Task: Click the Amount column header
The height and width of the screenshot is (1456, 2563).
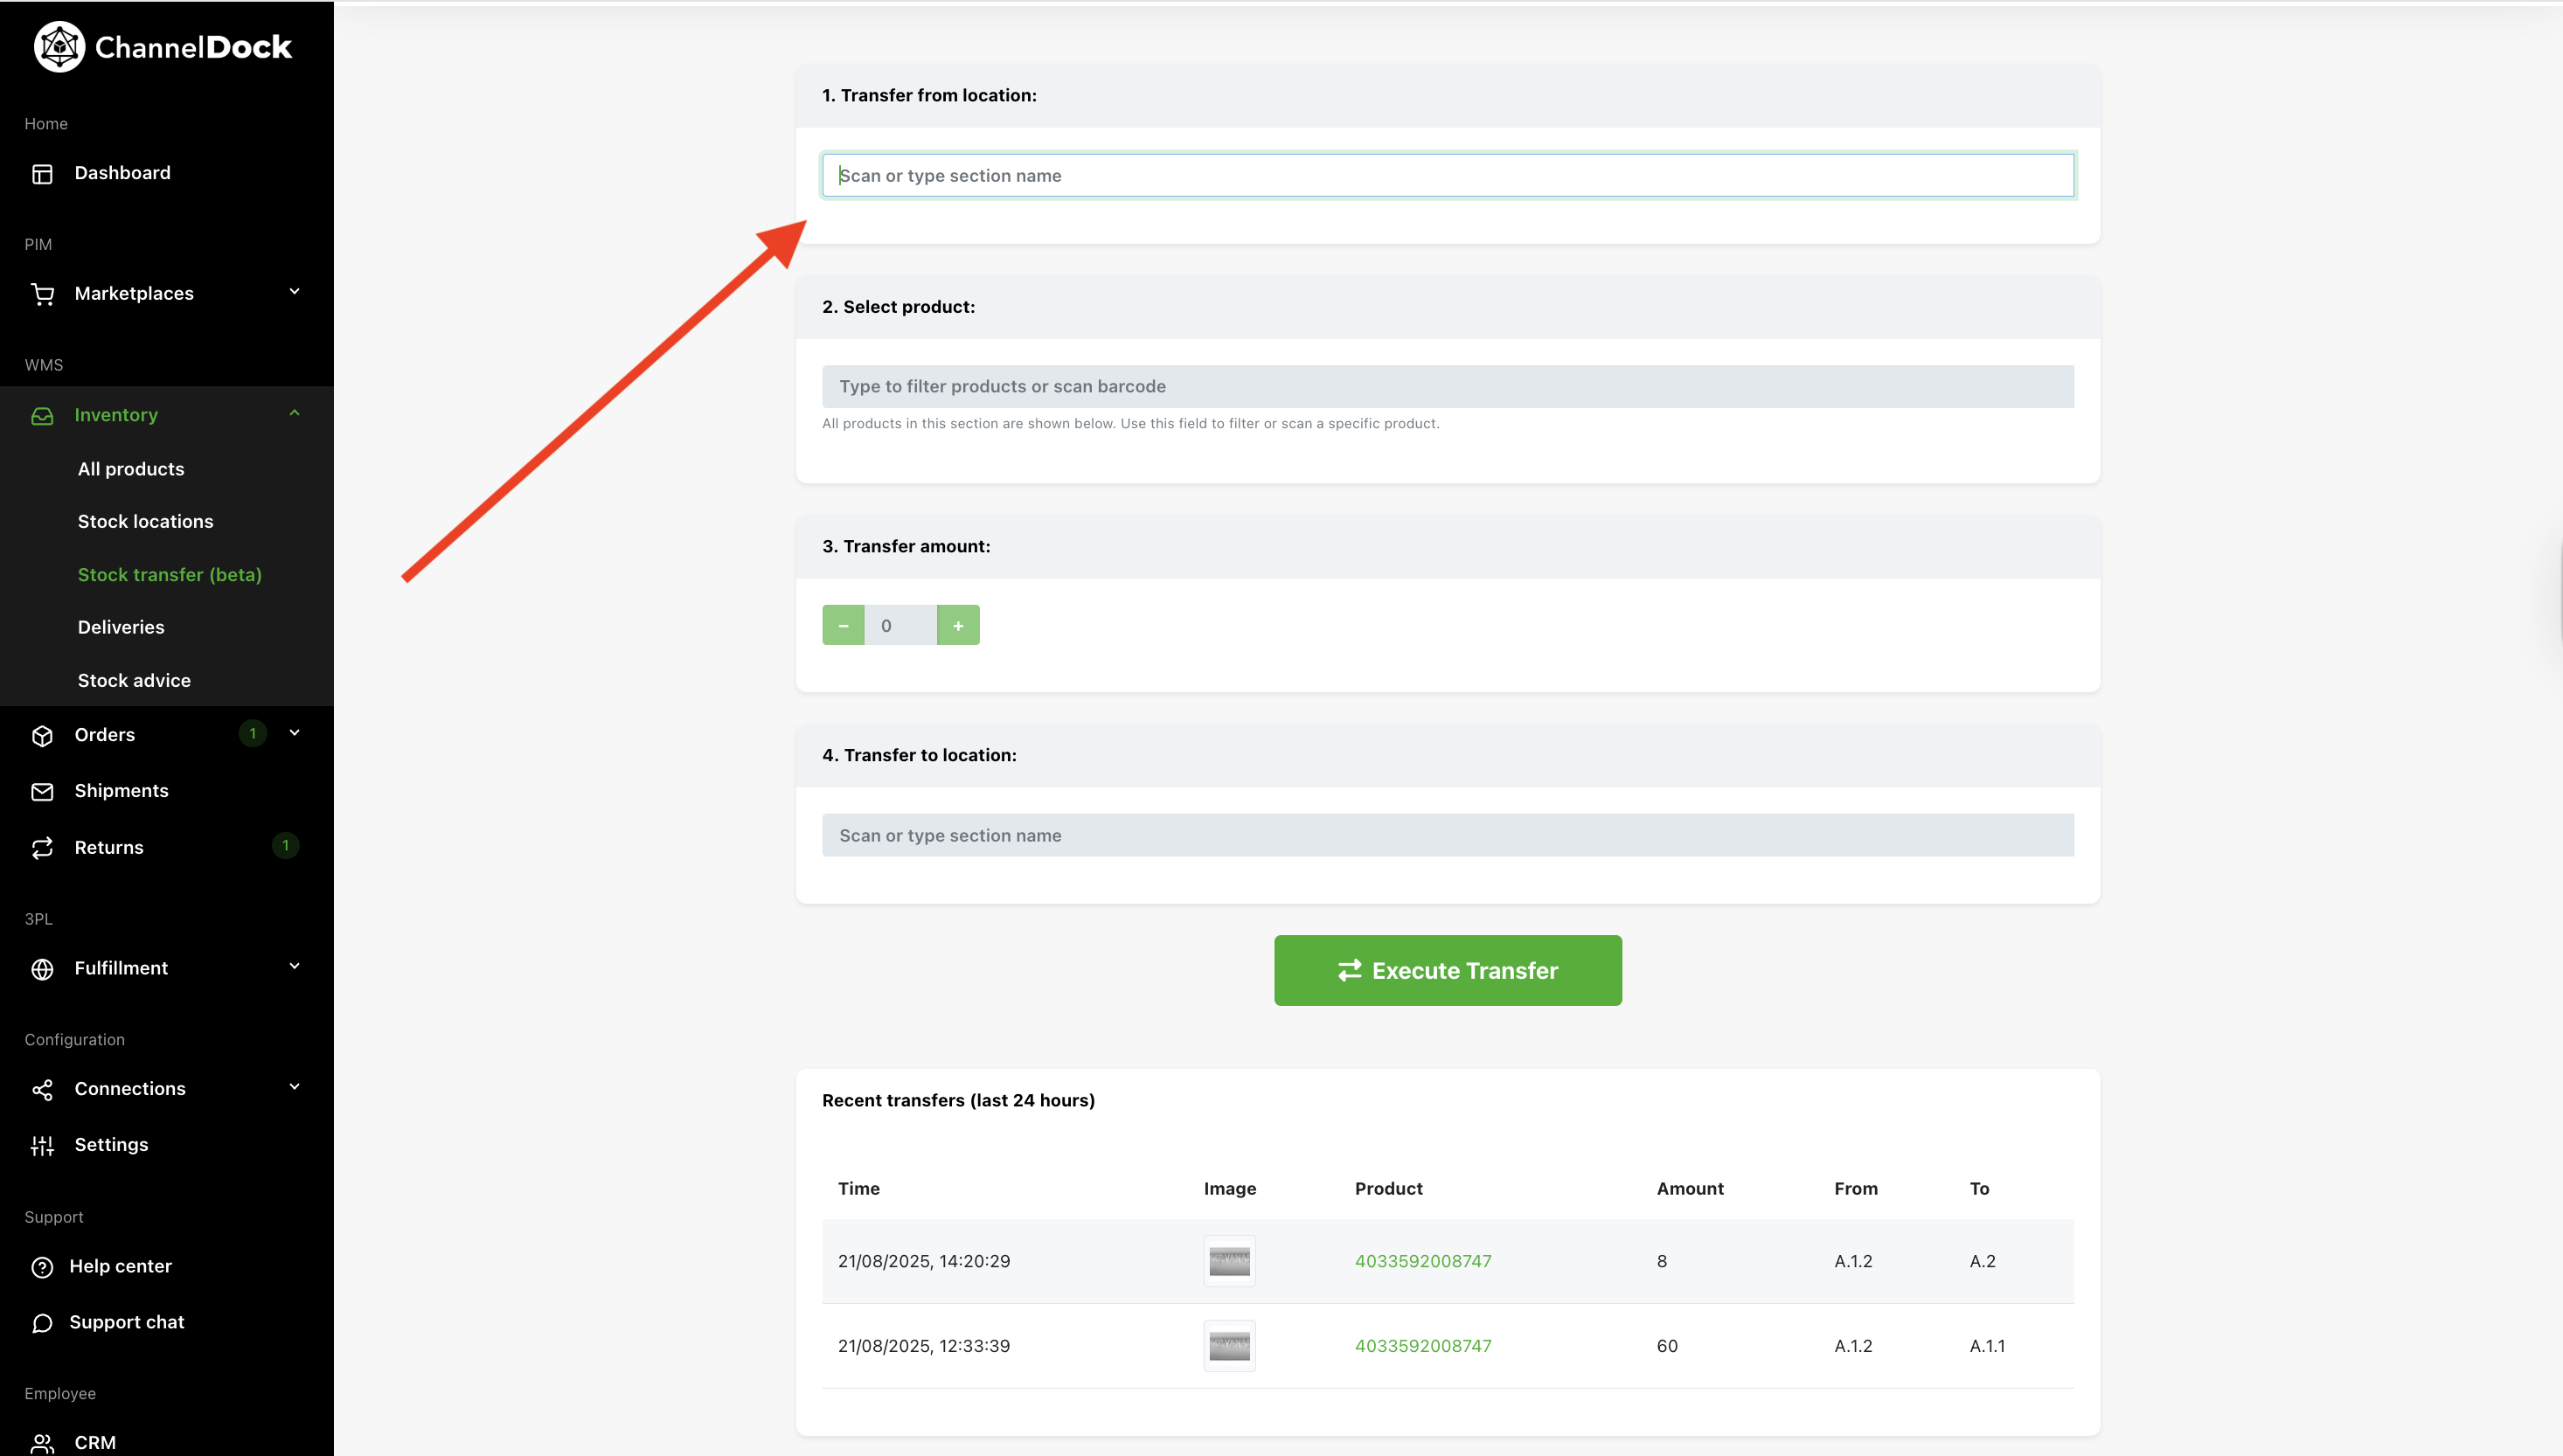Action: (1690, 1189)
